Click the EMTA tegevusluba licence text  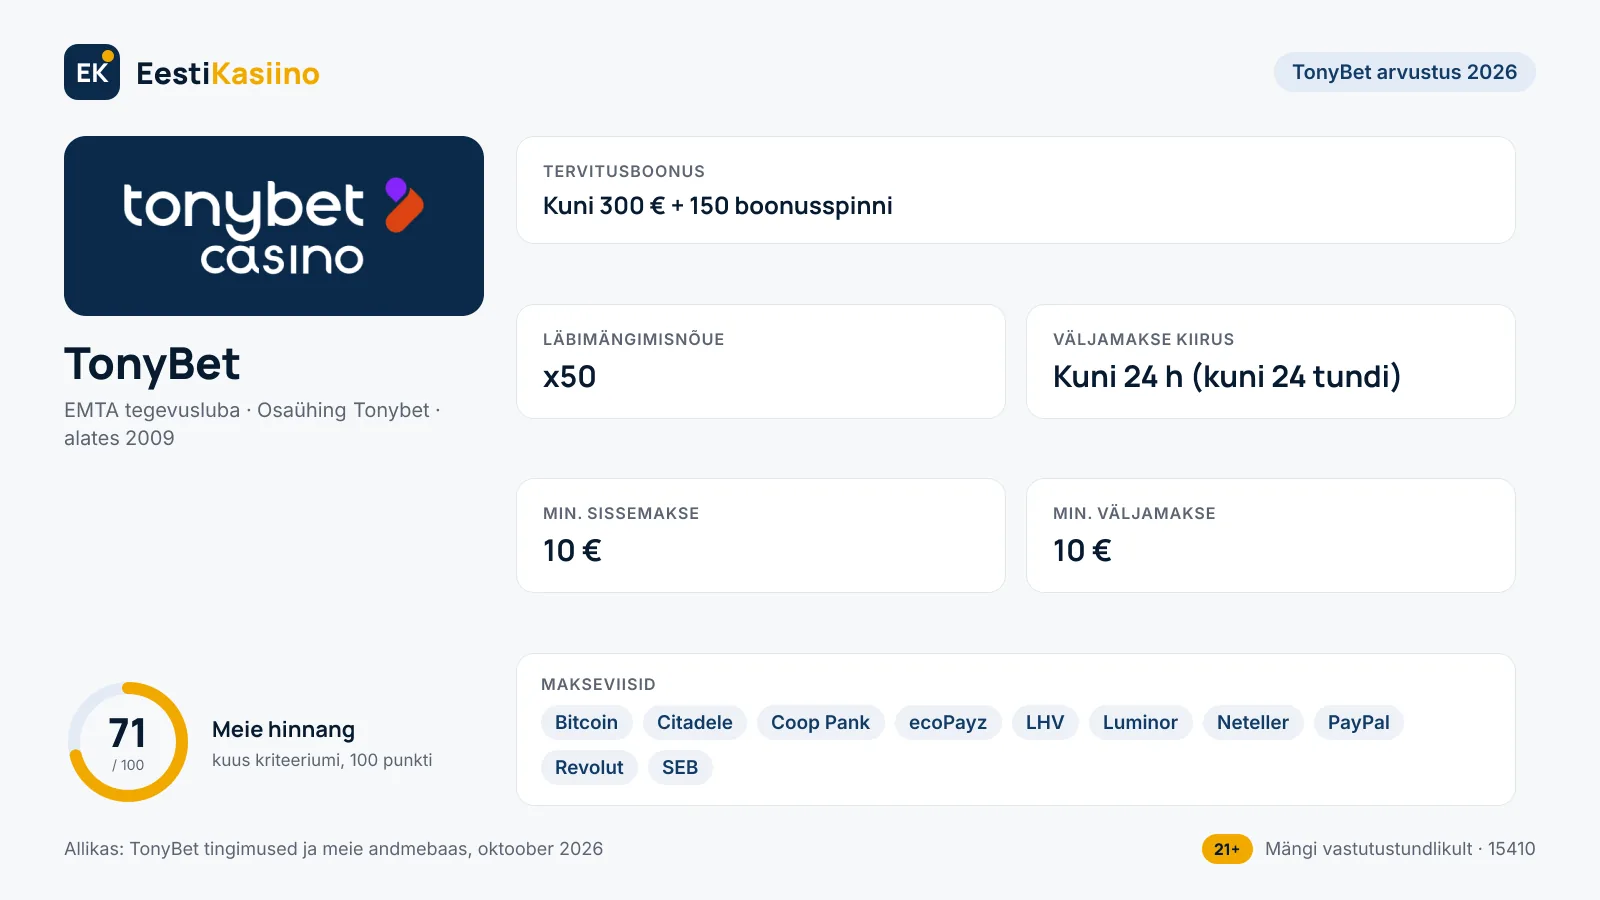point(253,424)
